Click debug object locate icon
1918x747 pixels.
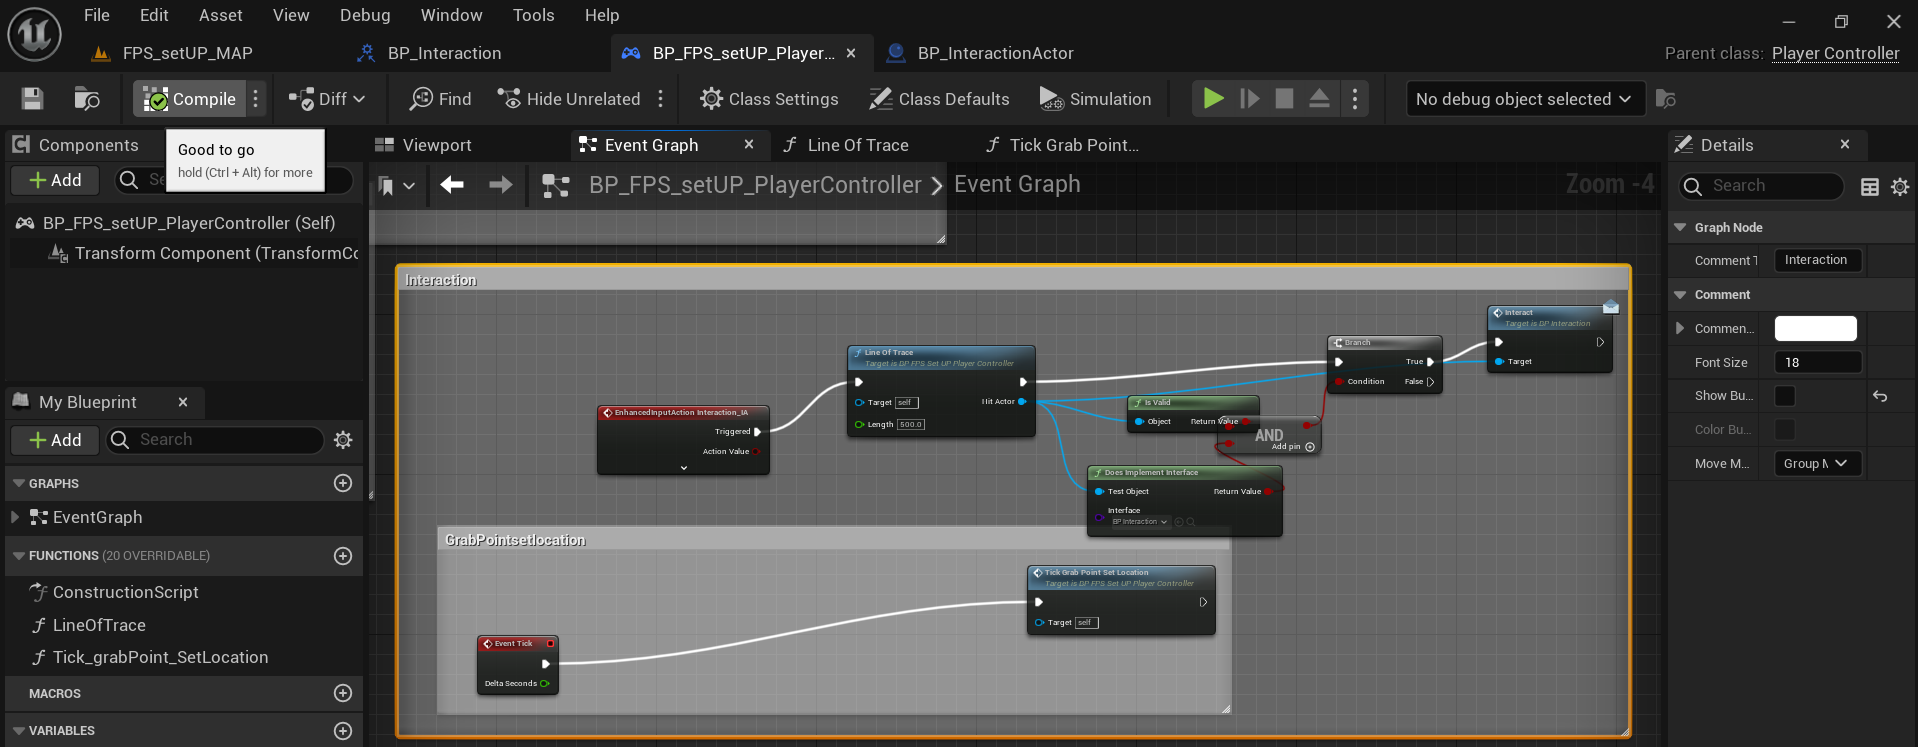(1666, 99)
